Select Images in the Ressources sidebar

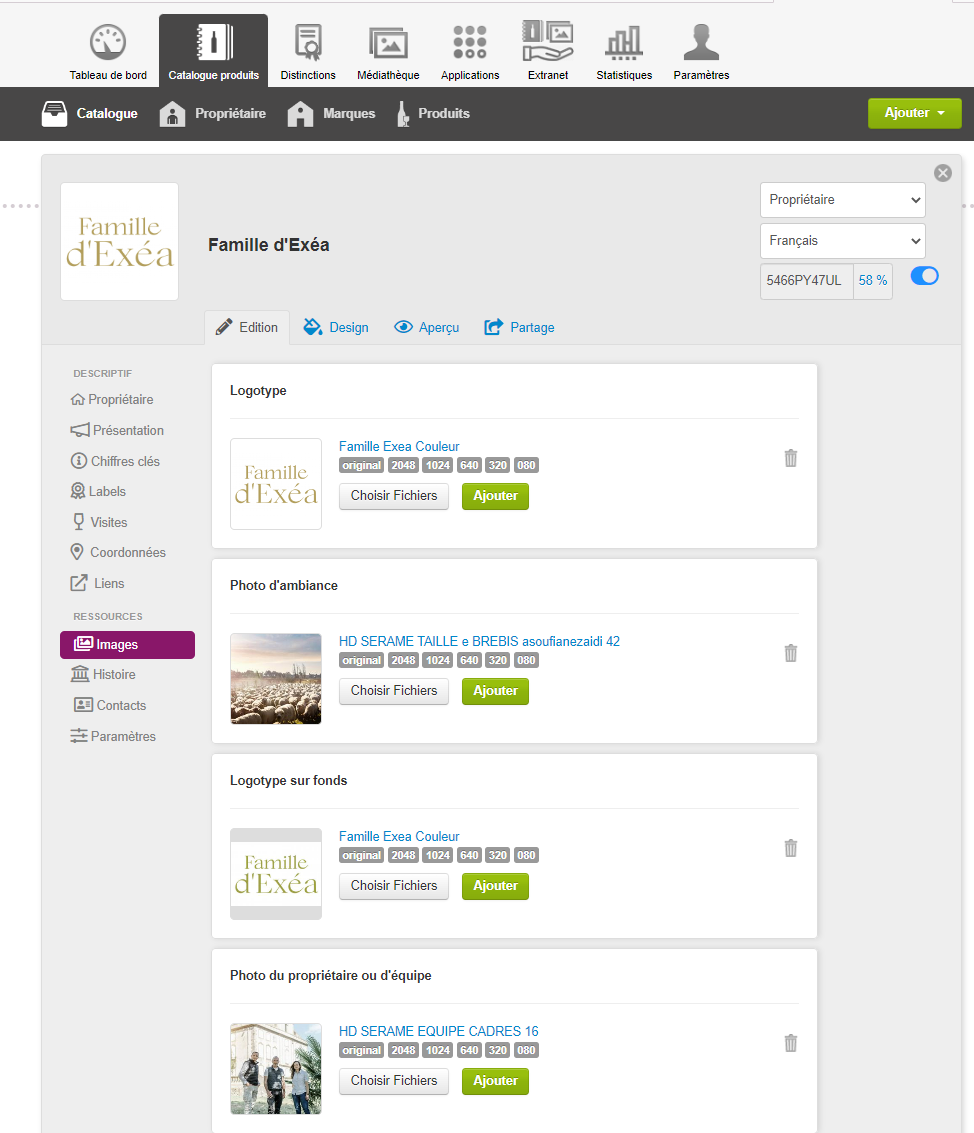pyautogui.click(x=127, y=645)
